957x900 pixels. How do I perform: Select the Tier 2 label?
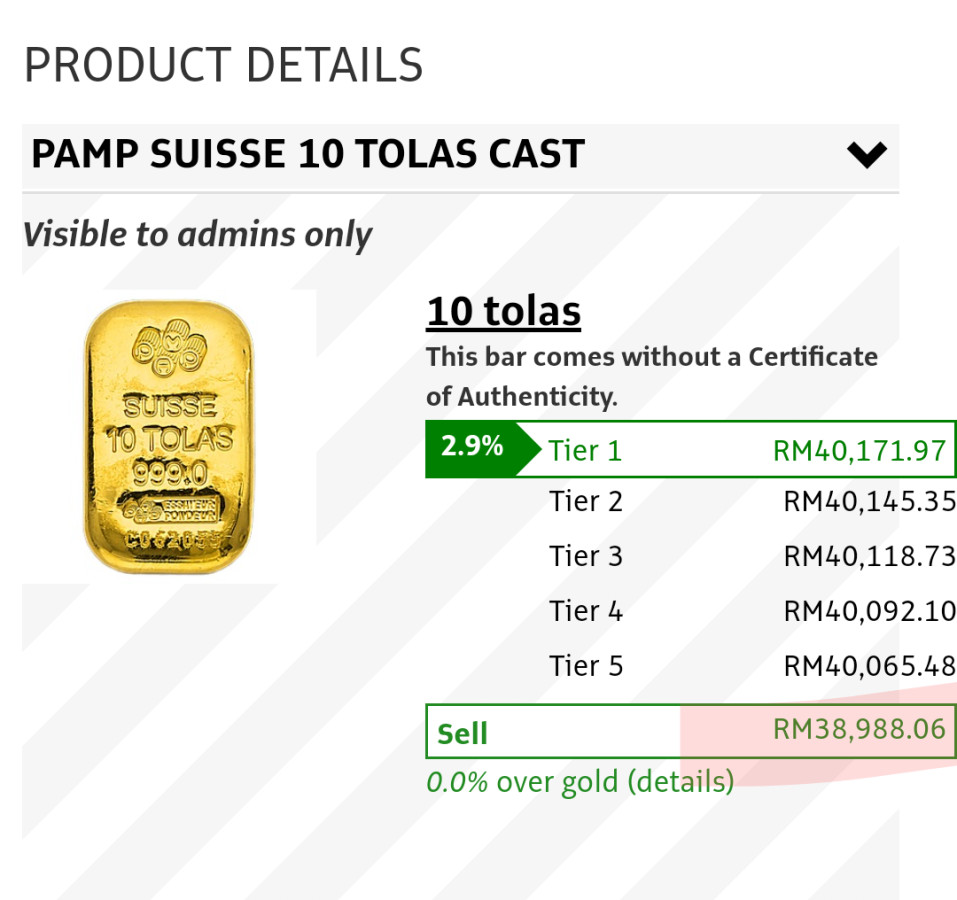(x=585, y=500)
